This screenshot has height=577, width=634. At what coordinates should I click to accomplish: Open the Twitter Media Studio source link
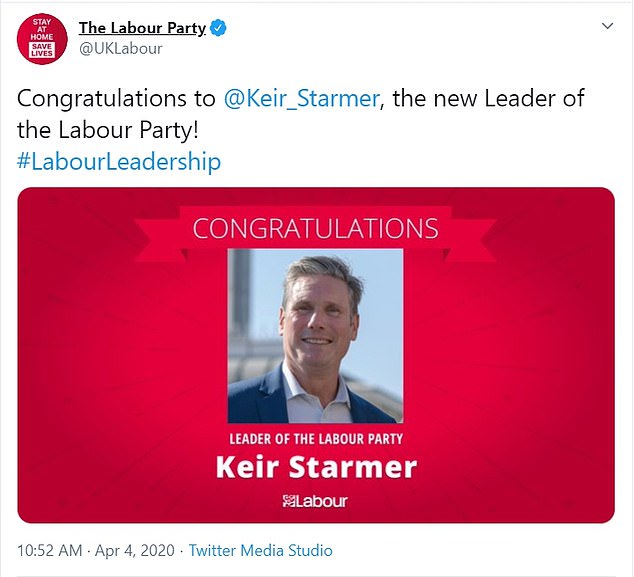[261, 550]
